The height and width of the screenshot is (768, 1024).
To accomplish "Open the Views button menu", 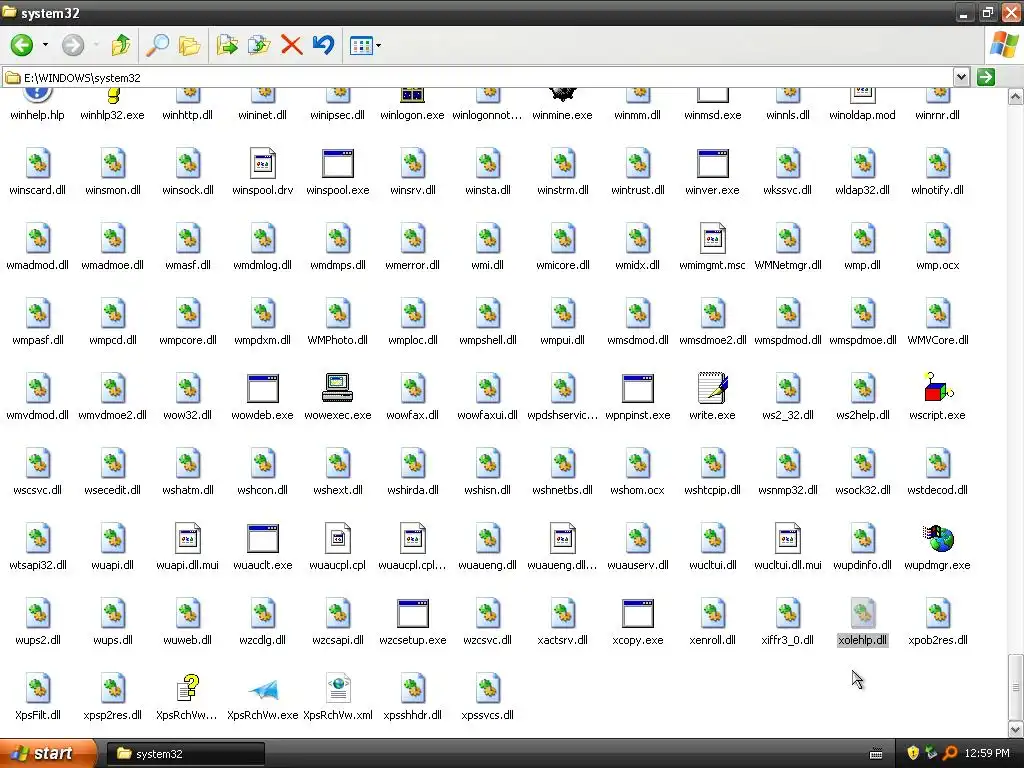I will pyautogui.click(x=365, y=46).
